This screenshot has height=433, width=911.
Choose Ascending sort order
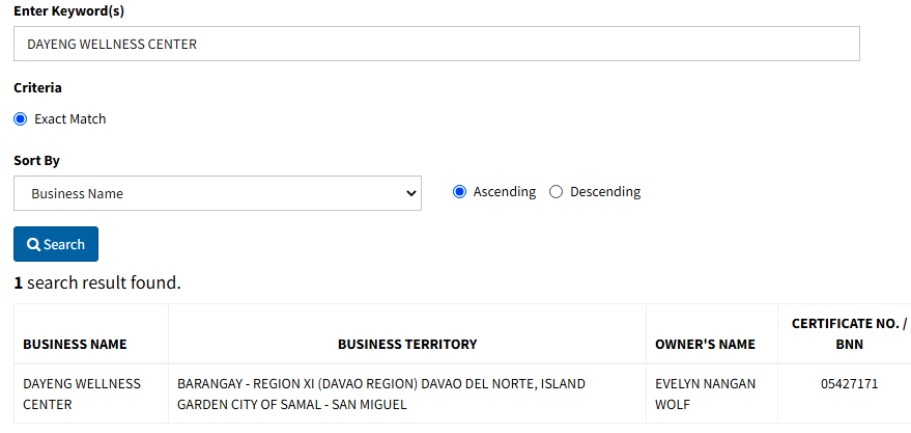tap(460, 192)
